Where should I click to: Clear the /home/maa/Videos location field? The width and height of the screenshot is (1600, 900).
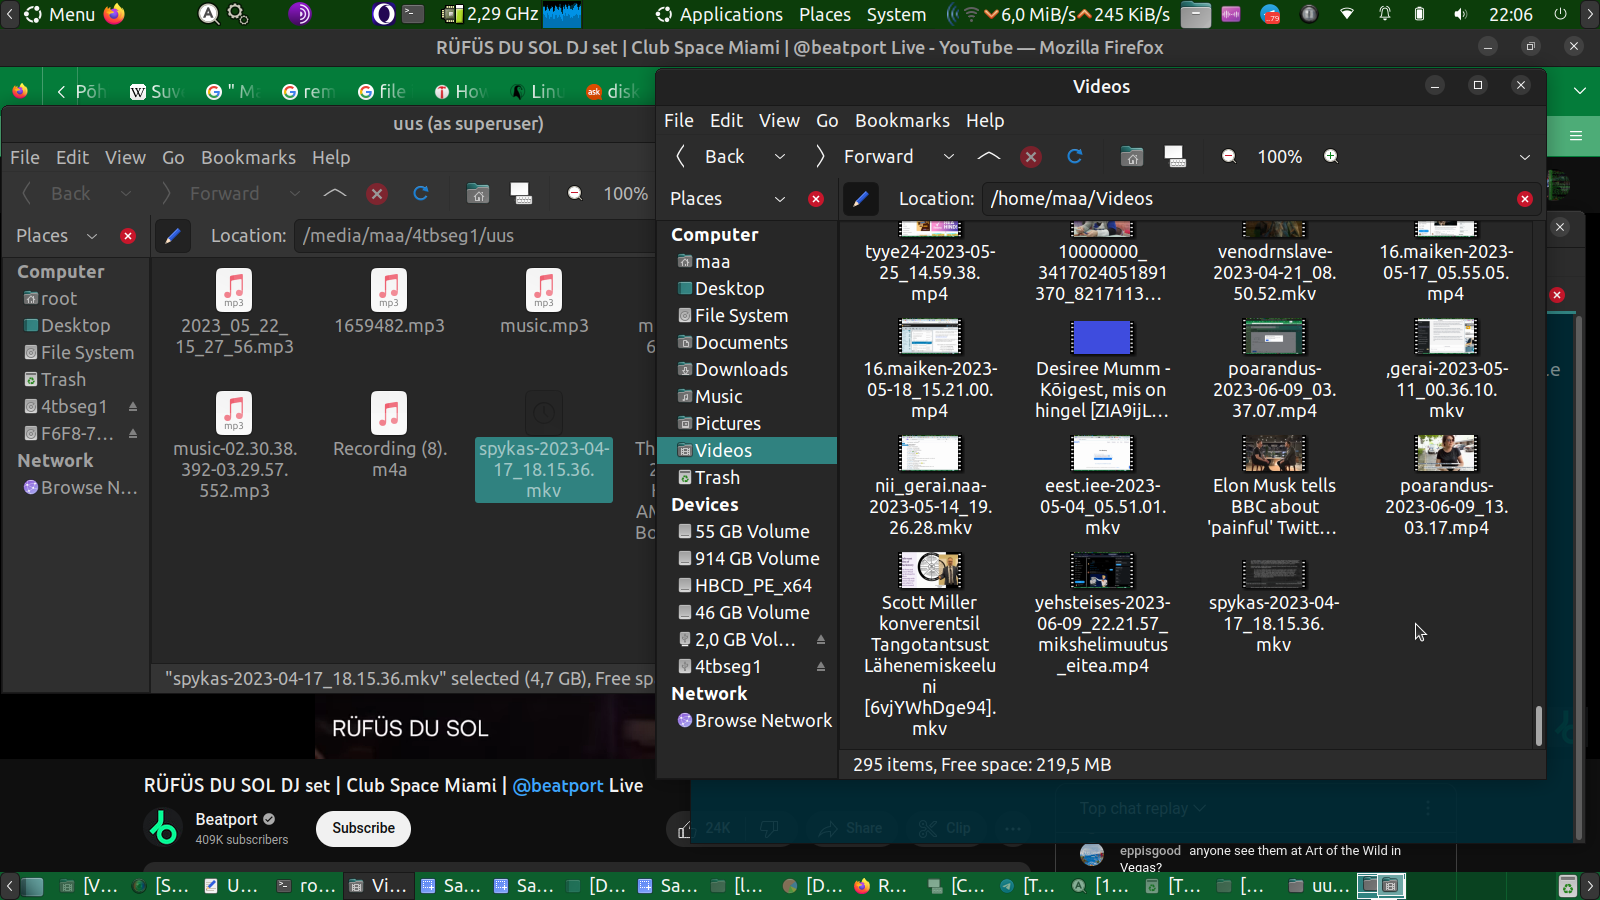pos(1524,199)
